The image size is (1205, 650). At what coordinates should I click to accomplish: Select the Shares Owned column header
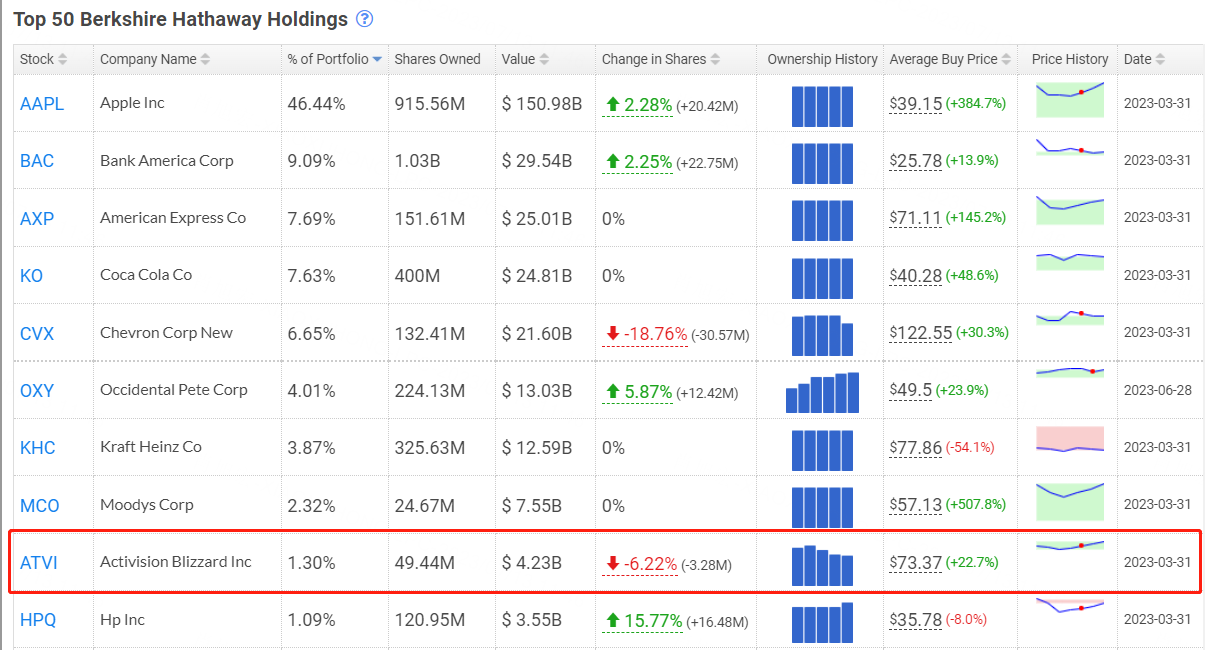(437, 59)
